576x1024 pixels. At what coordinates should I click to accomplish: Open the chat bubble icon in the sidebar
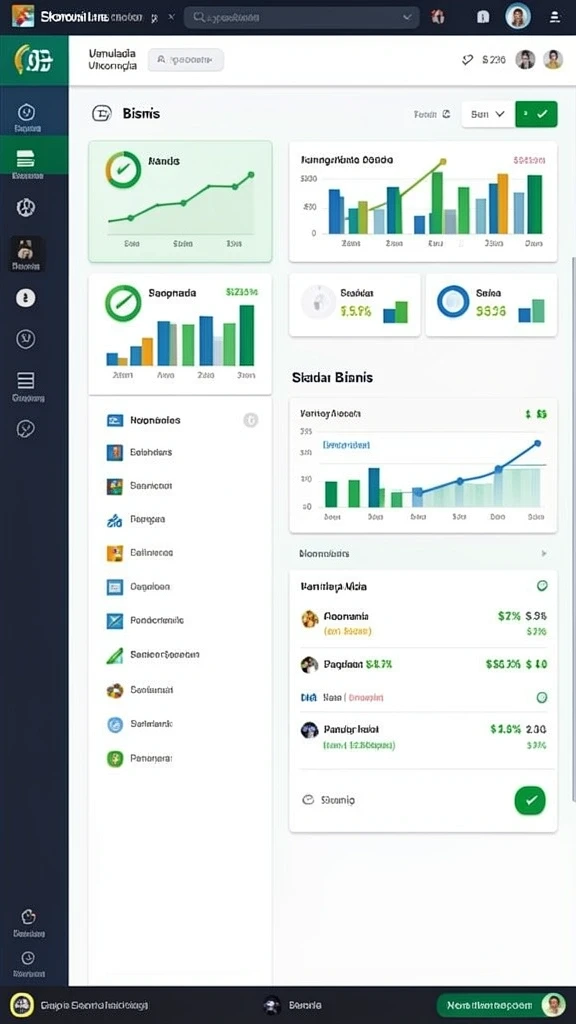25,428
